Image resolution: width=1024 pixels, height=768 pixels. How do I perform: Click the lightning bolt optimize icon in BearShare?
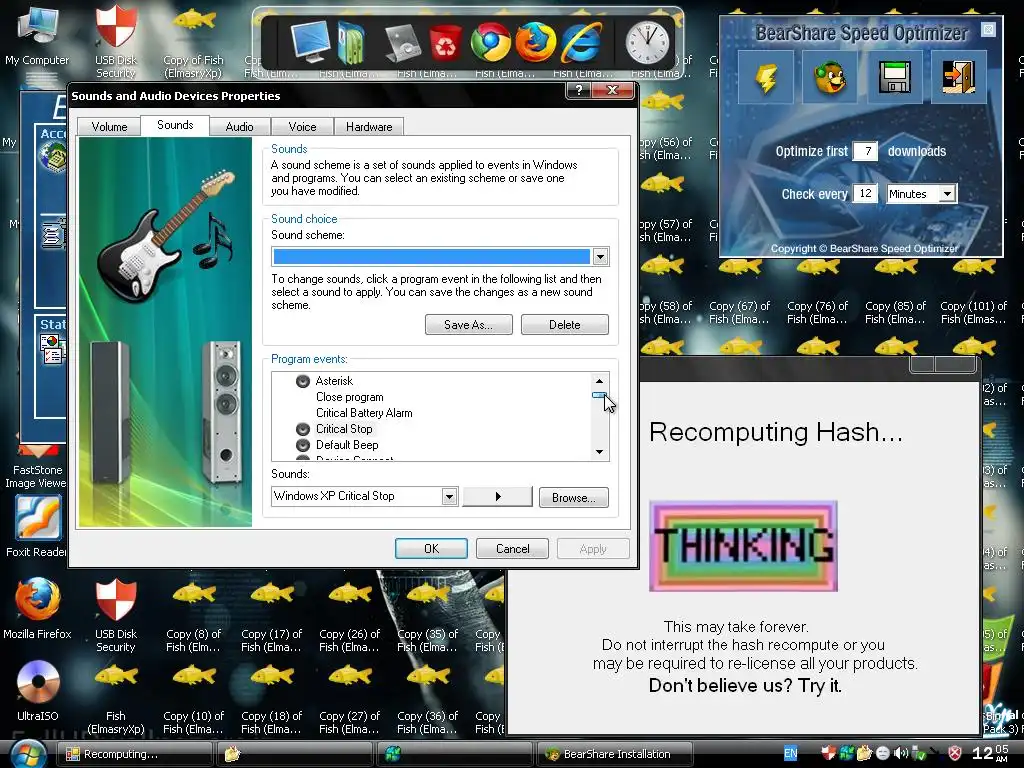(765, 77)
